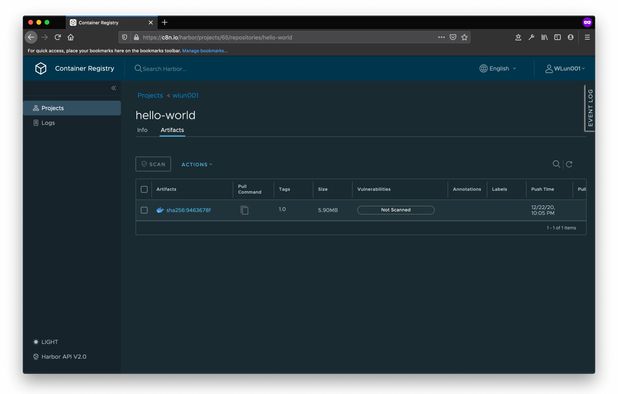Open the sha256 artifact link
618x394 pixels.
coord(188,210)
